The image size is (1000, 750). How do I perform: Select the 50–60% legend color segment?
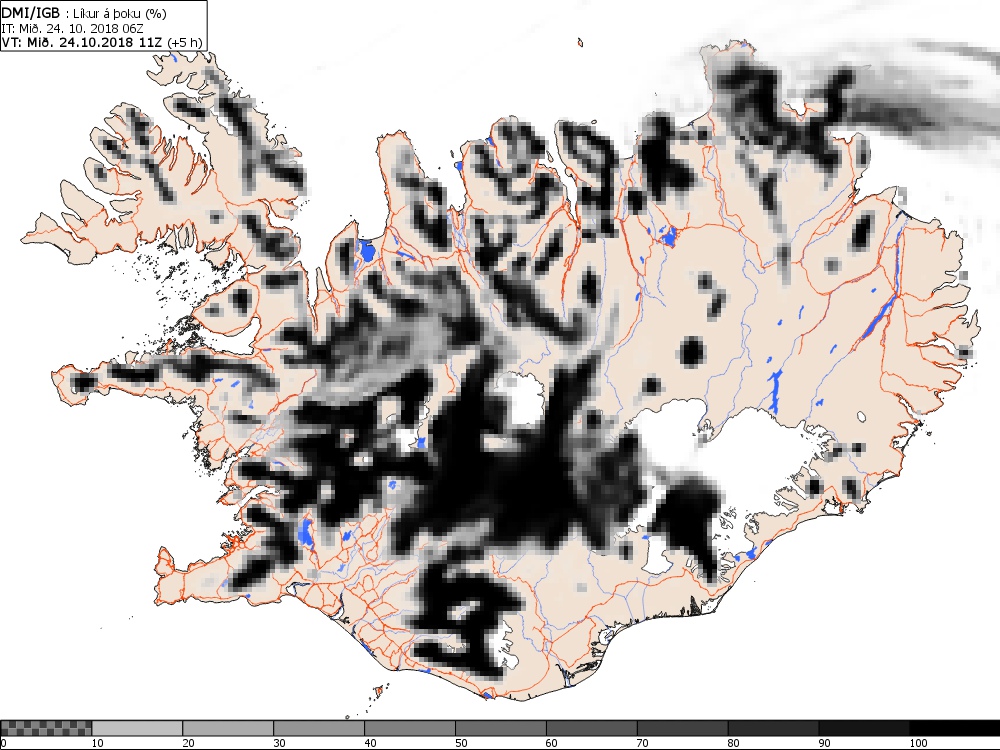click(501, 728)
